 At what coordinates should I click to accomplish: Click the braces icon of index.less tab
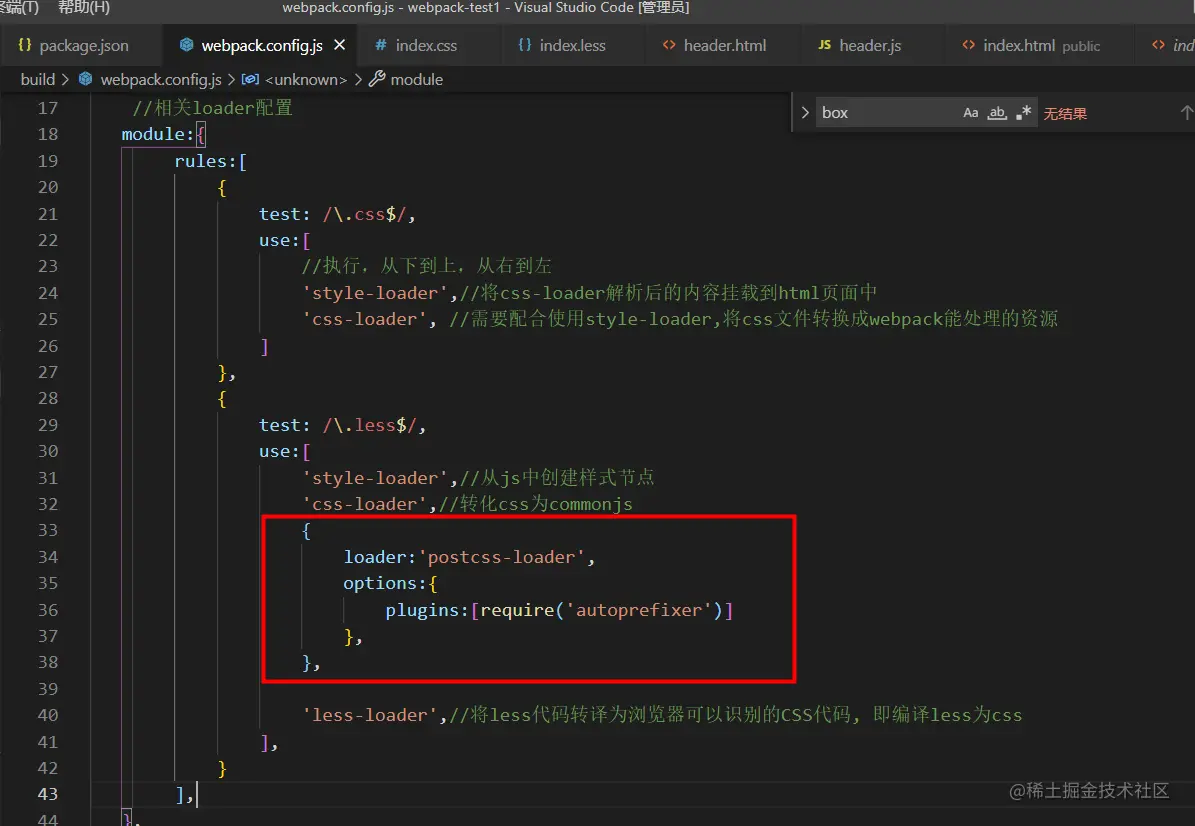524,45
